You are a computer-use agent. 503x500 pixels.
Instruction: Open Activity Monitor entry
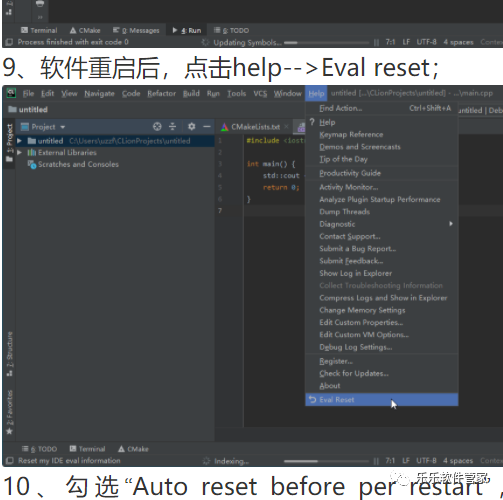[382, 187]
